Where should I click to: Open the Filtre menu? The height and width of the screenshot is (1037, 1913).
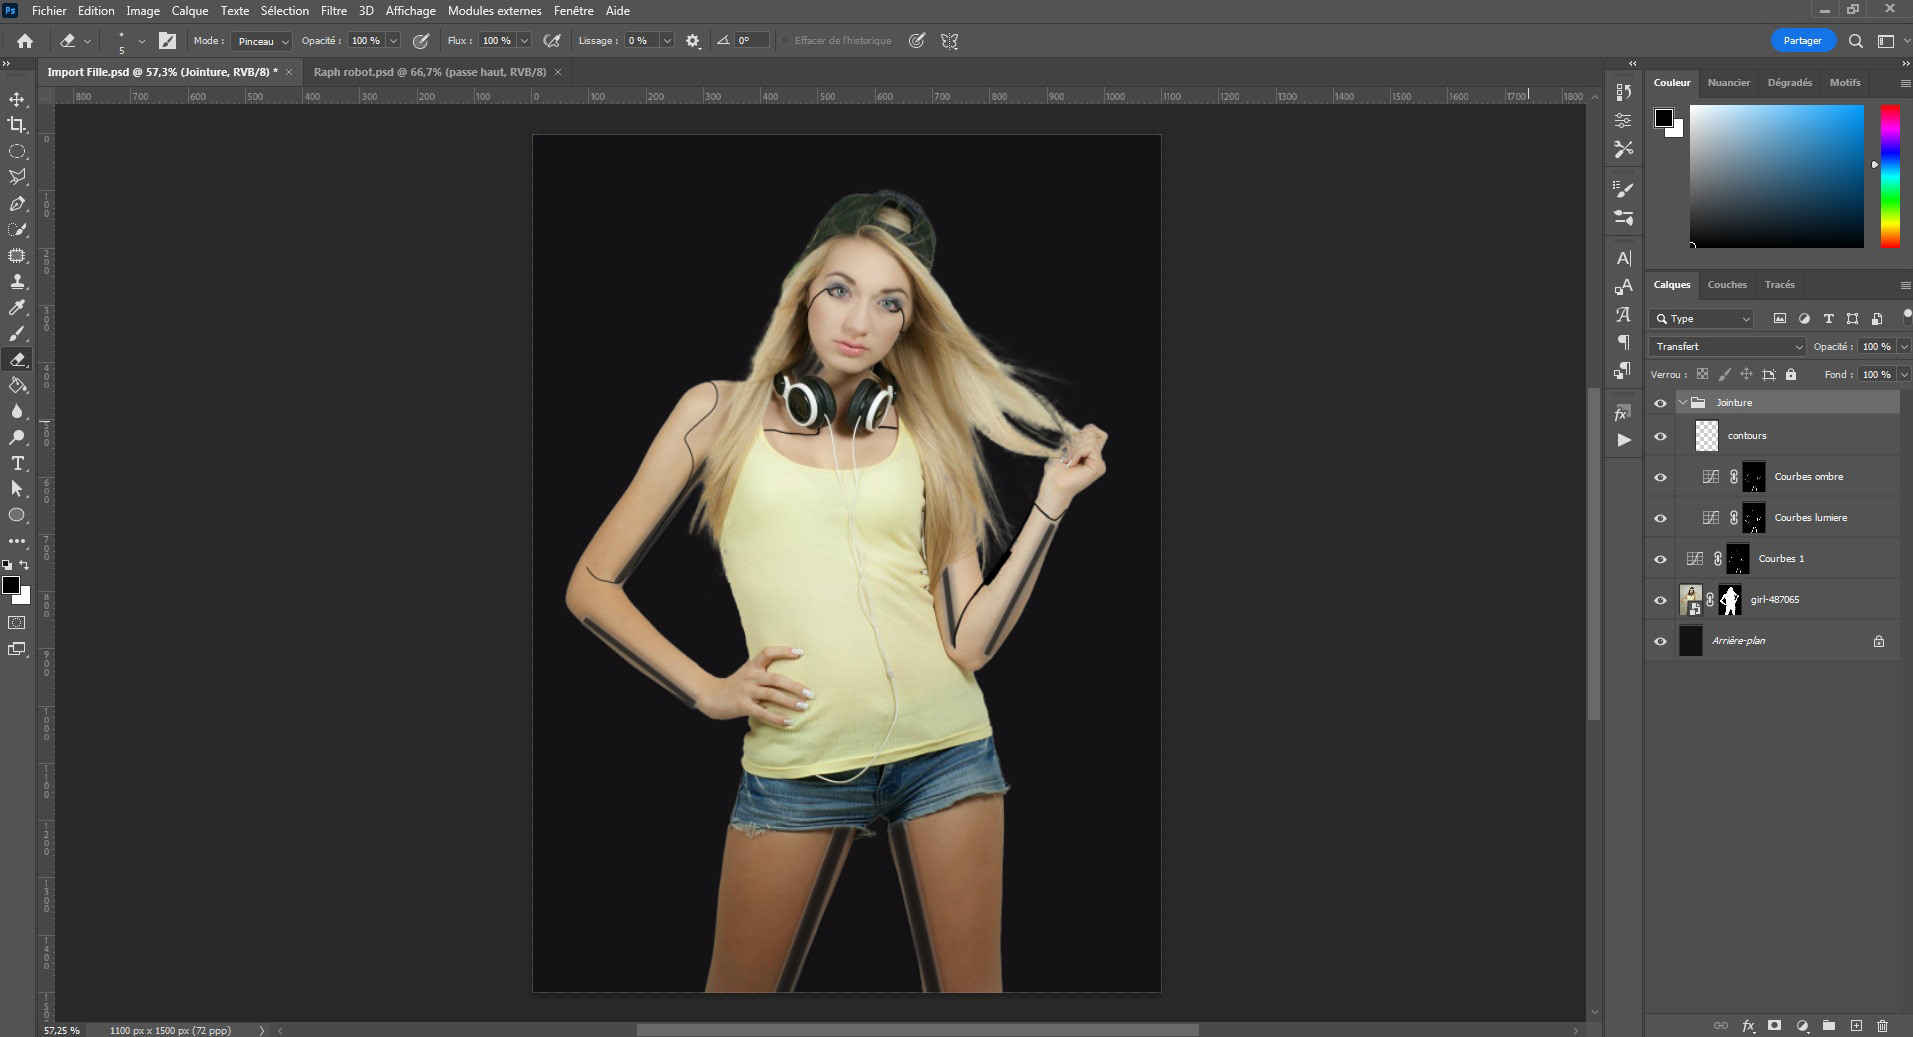(x=334, y=10)
